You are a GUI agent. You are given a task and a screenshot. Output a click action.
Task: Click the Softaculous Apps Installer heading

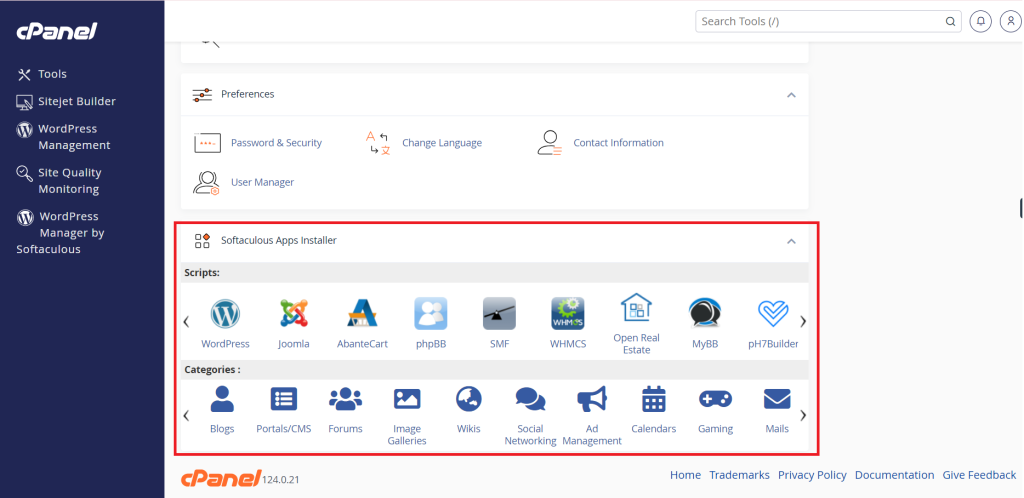(x=279, y=241)
